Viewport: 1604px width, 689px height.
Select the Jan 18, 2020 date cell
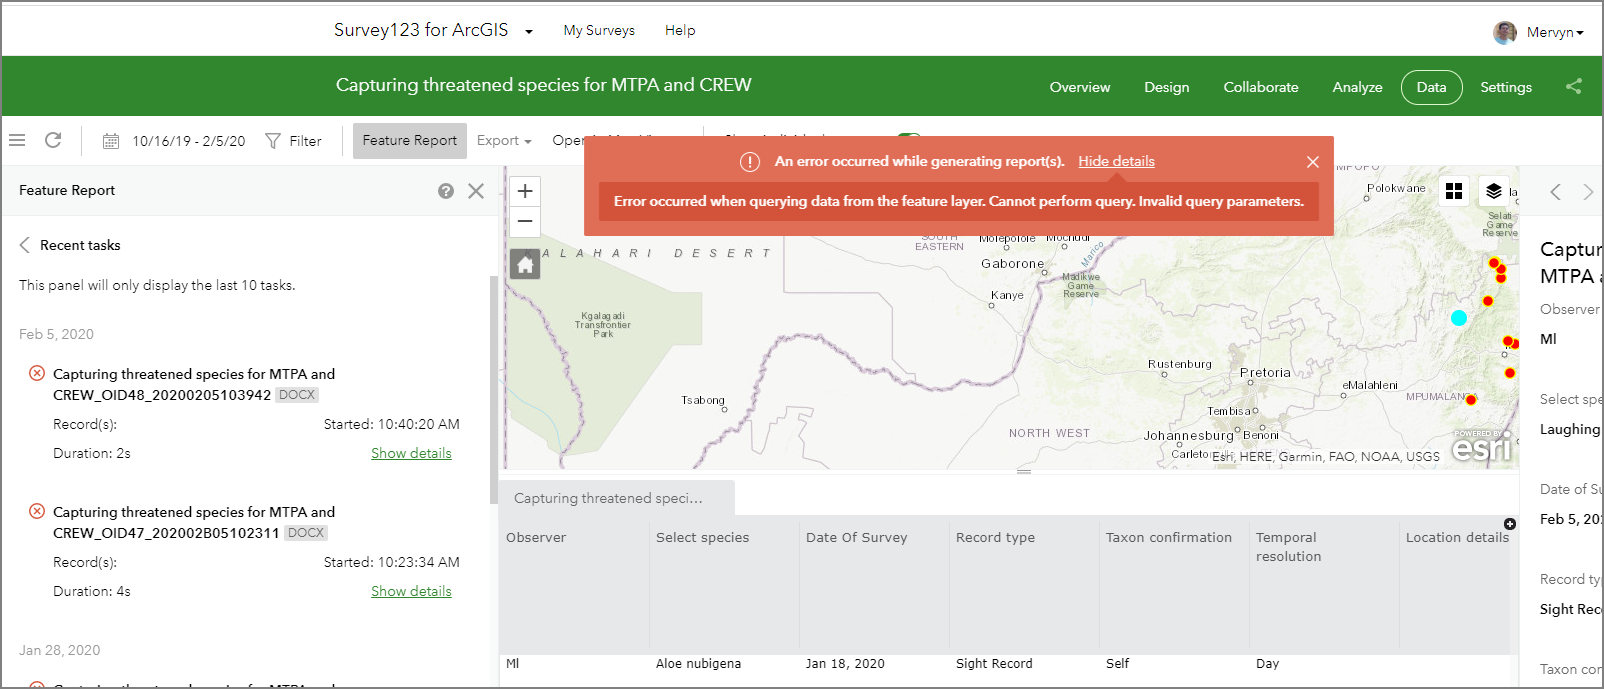[845, 663]
